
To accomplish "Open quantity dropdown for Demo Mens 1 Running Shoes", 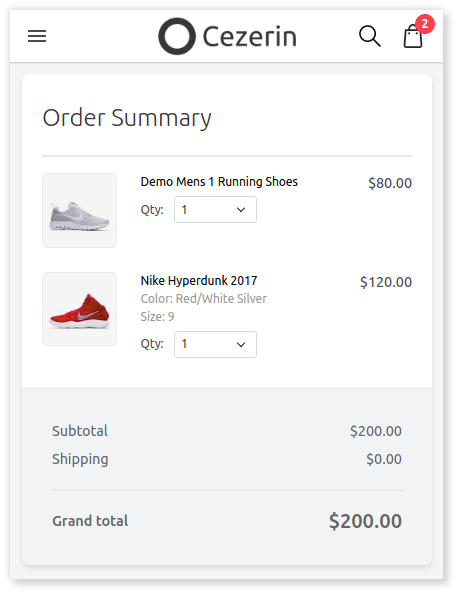I will pos(215,209).
